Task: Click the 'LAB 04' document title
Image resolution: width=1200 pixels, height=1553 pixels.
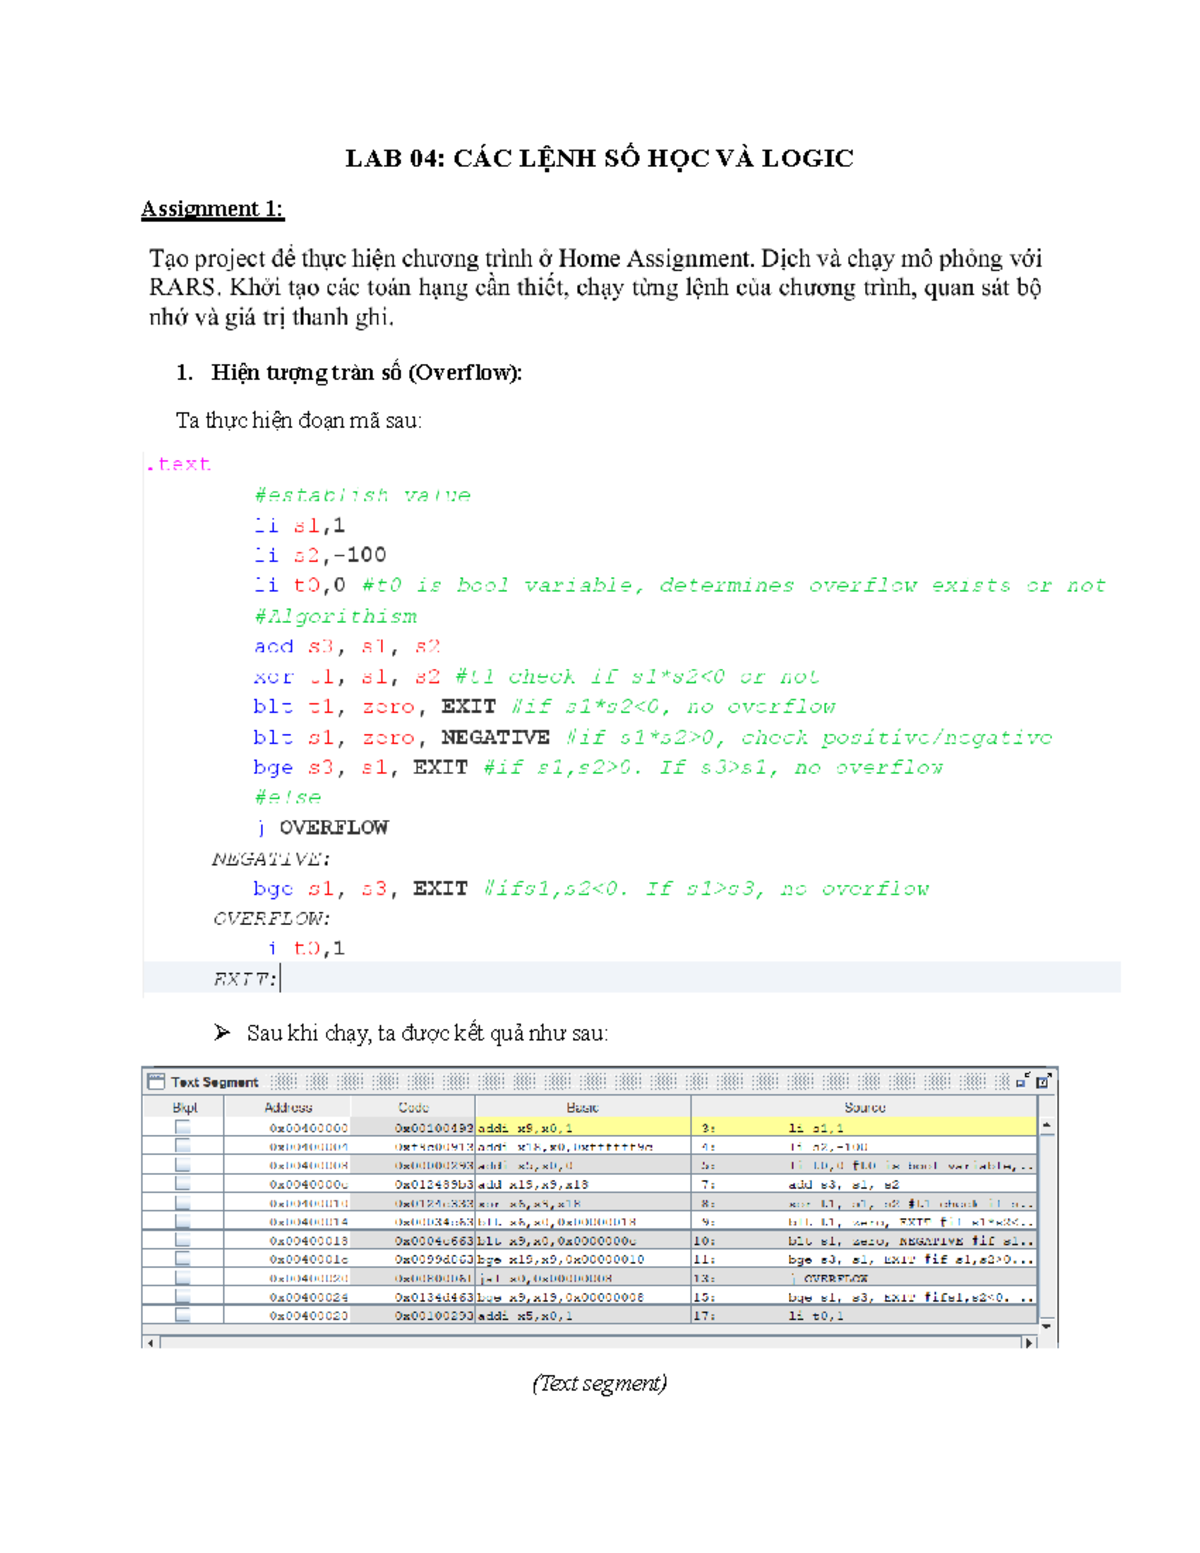Action: (599, 158)
